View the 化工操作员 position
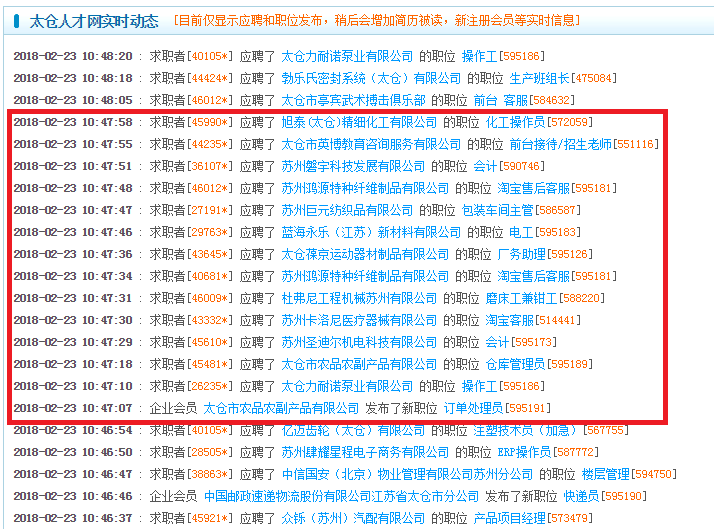This screenshot has width=714, height=529. [x=515, y=122]
